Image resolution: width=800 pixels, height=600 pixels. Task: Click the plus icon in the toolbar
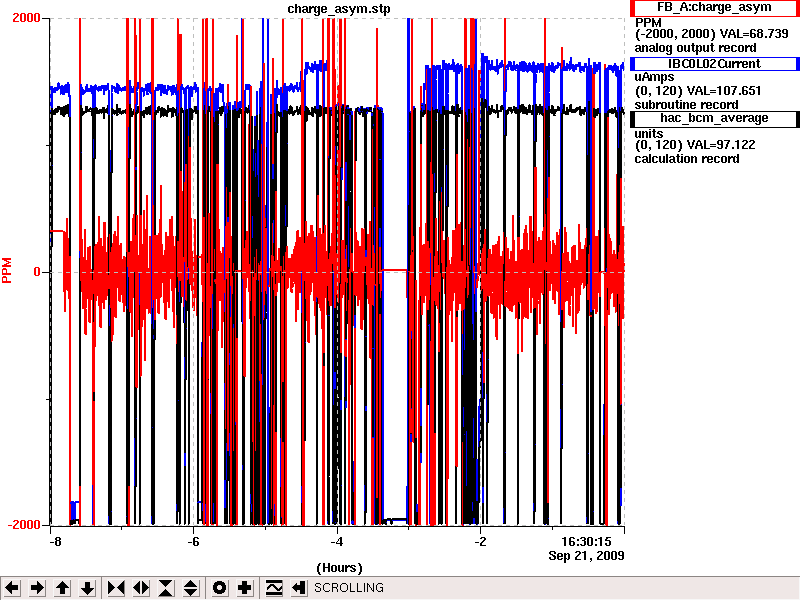[244, 588]
